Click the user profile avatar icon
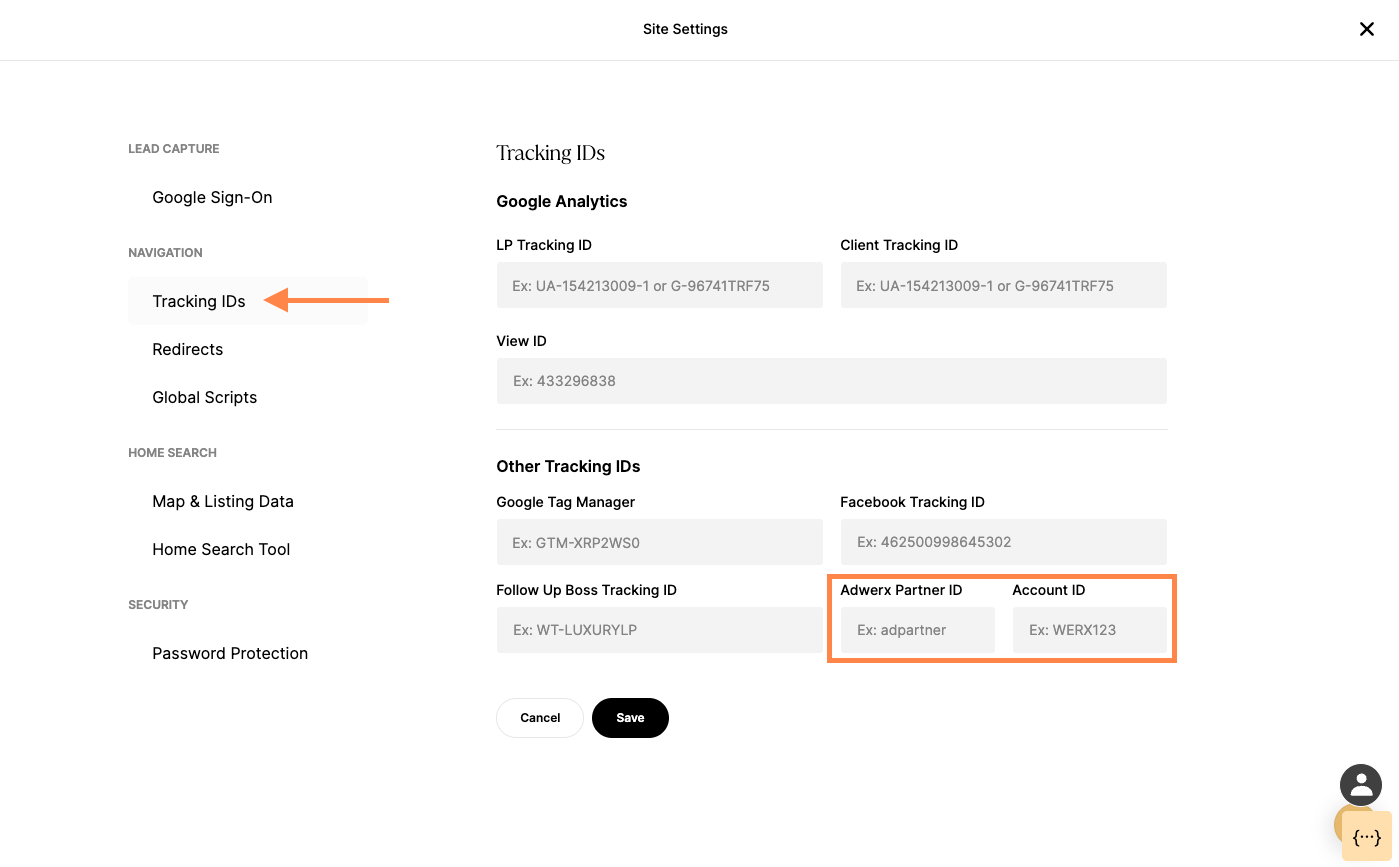 [x=1360, y=786]
